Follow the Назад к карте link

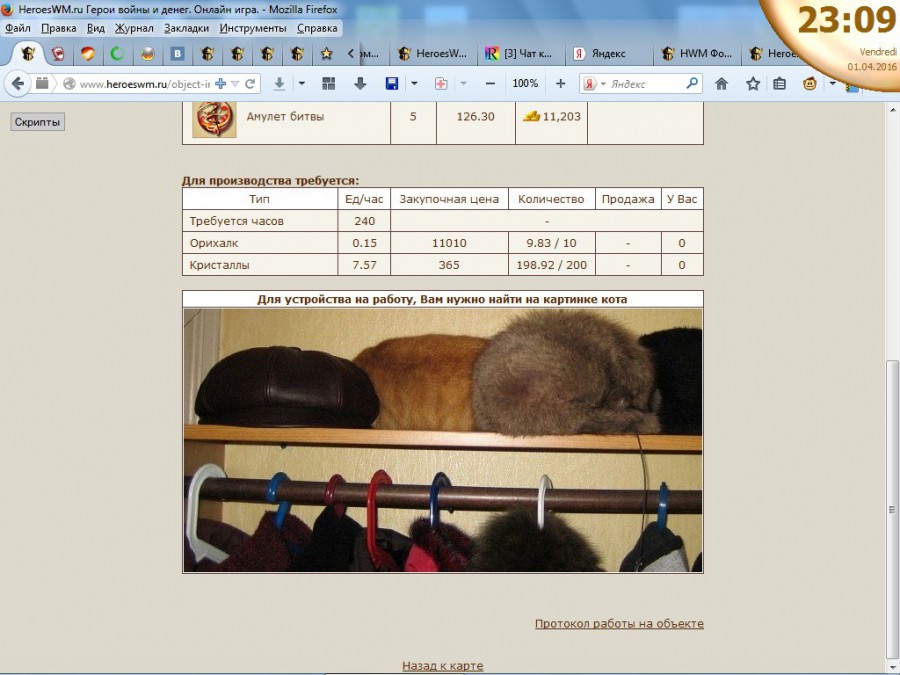pos(442,666)
